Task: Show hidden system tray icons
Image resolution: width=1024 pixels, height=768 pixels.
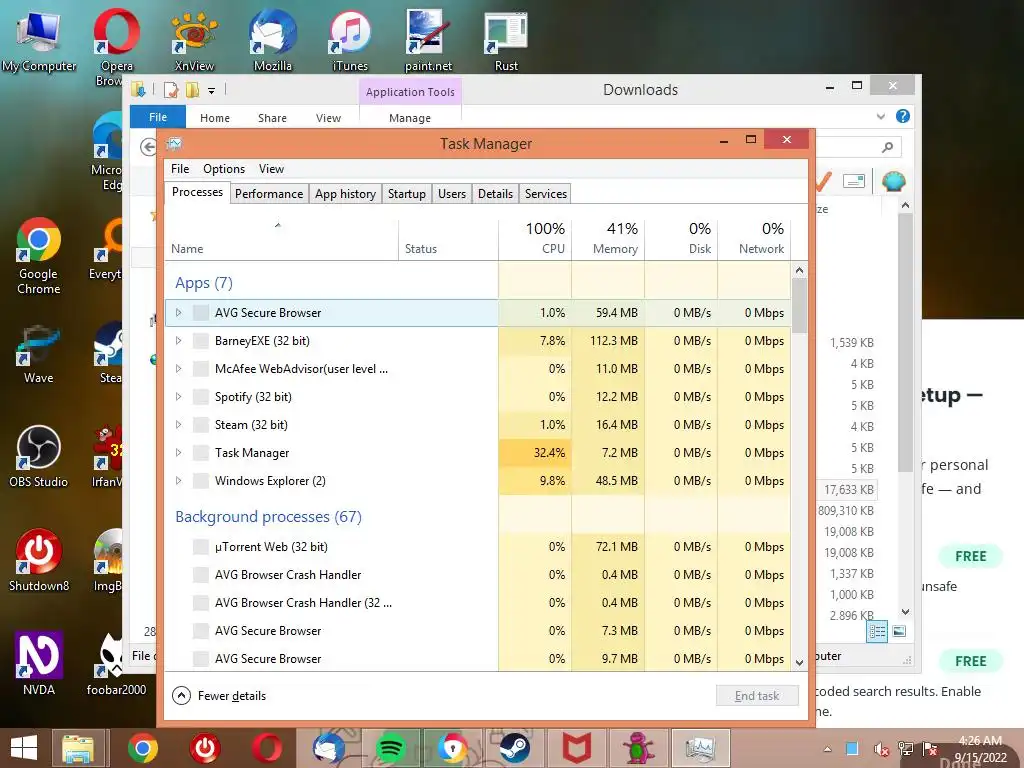Action: (x=827, y=750)
